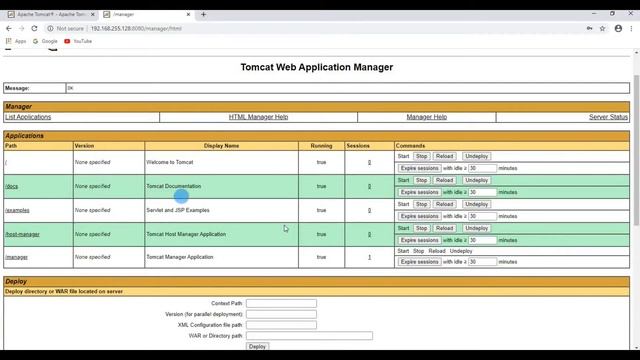Screen dimensions: 640x360
Task: Reload the Welcome to Tomcat application
Action: [x=444, y=156]
